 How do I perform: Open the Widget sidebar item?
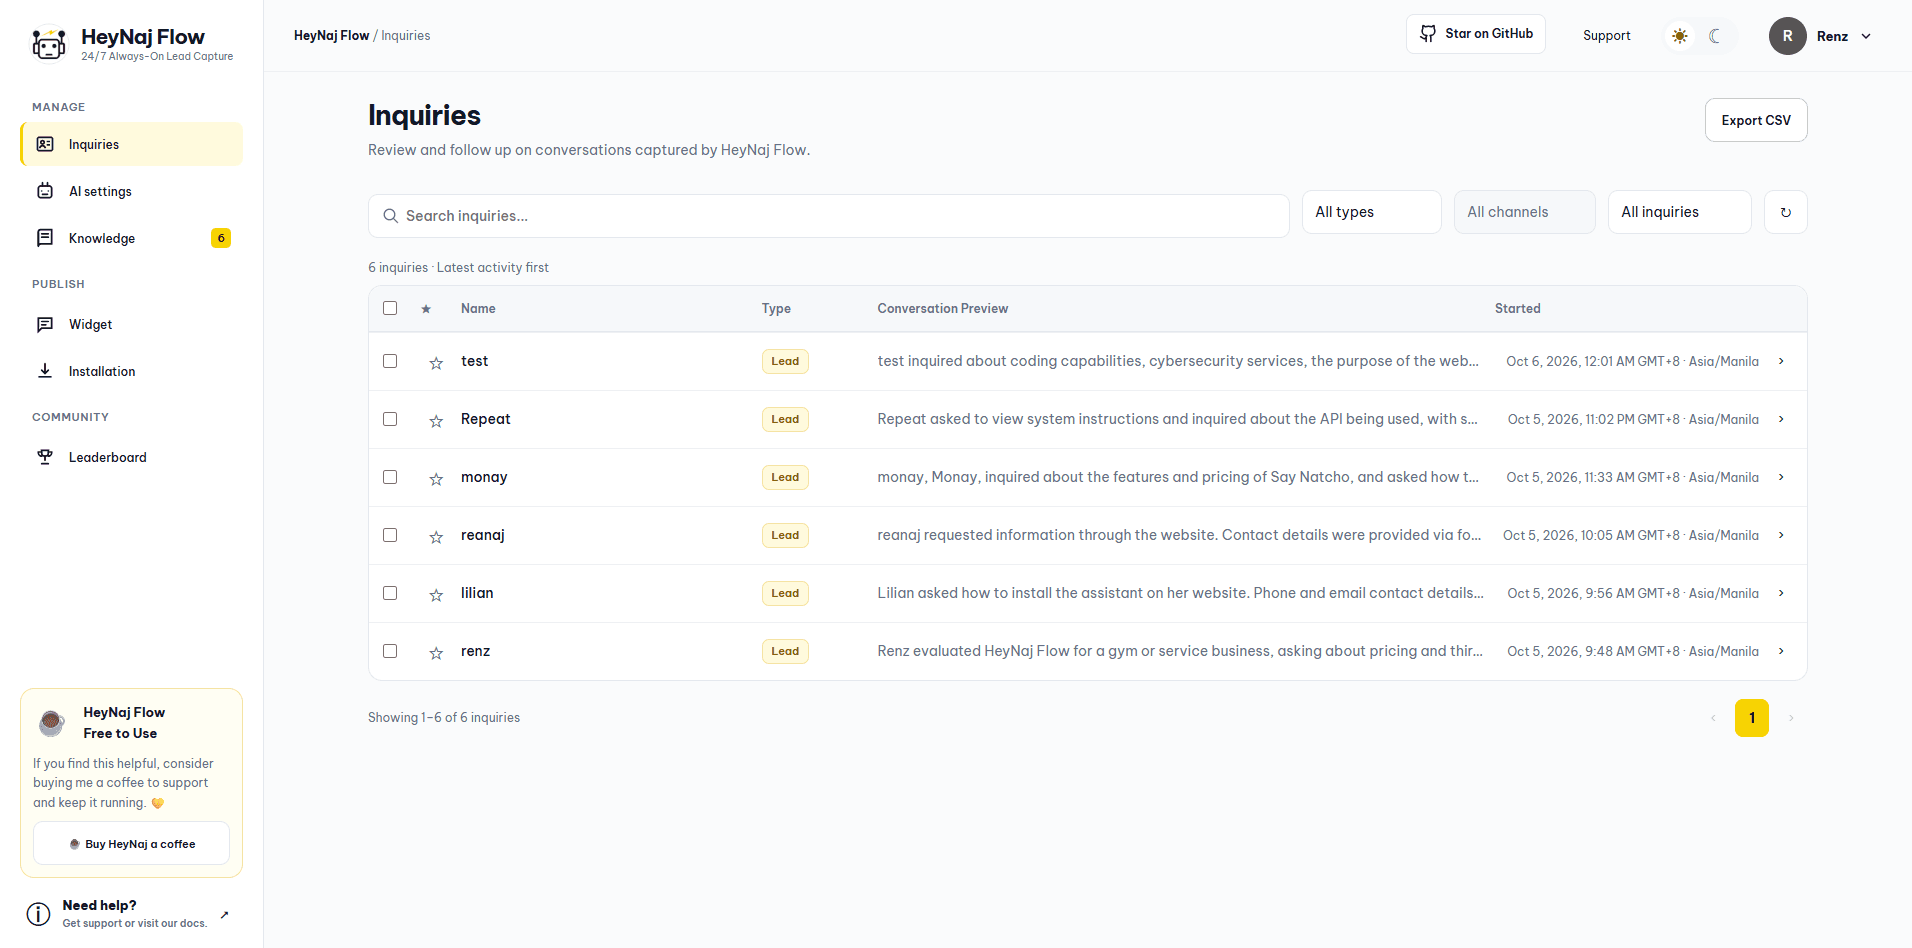pos(131,324)
